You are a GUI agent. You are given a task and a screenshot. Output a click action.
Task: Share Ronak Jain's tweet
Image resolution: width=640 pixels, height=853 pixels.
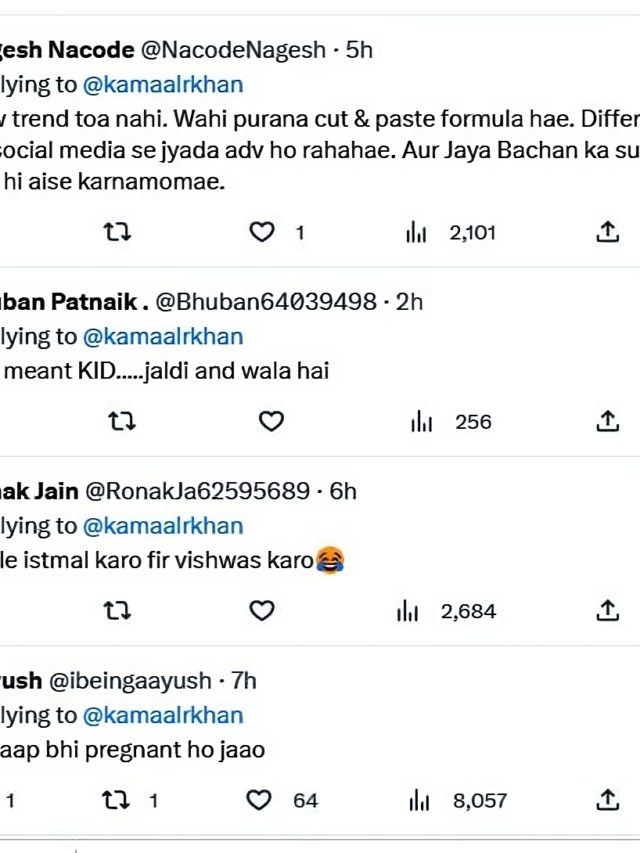[x=607, y=610]
